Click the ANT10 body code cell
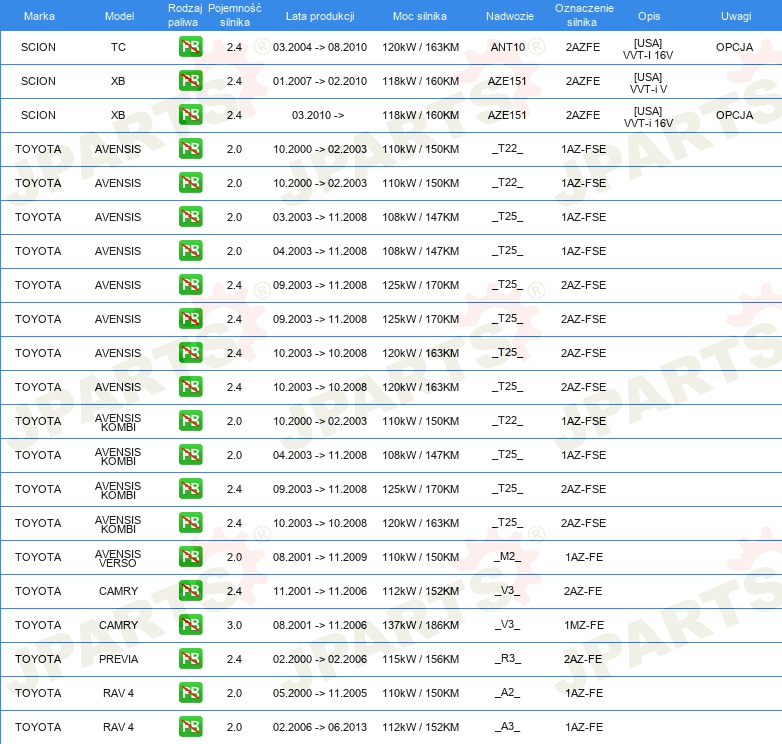782x744 pixels. point(507,47)
